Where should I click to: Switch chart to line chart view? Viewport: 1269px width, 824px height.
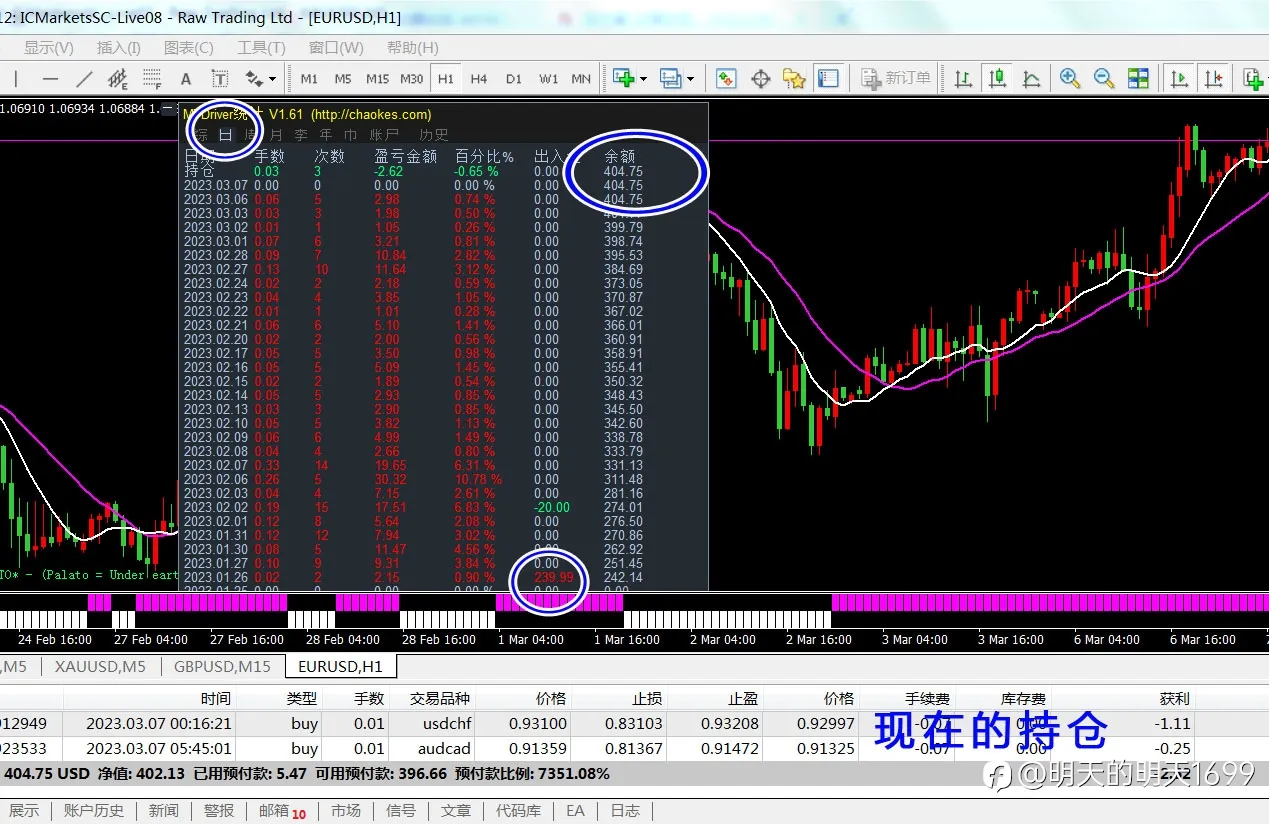click(x=1031, y=78)
